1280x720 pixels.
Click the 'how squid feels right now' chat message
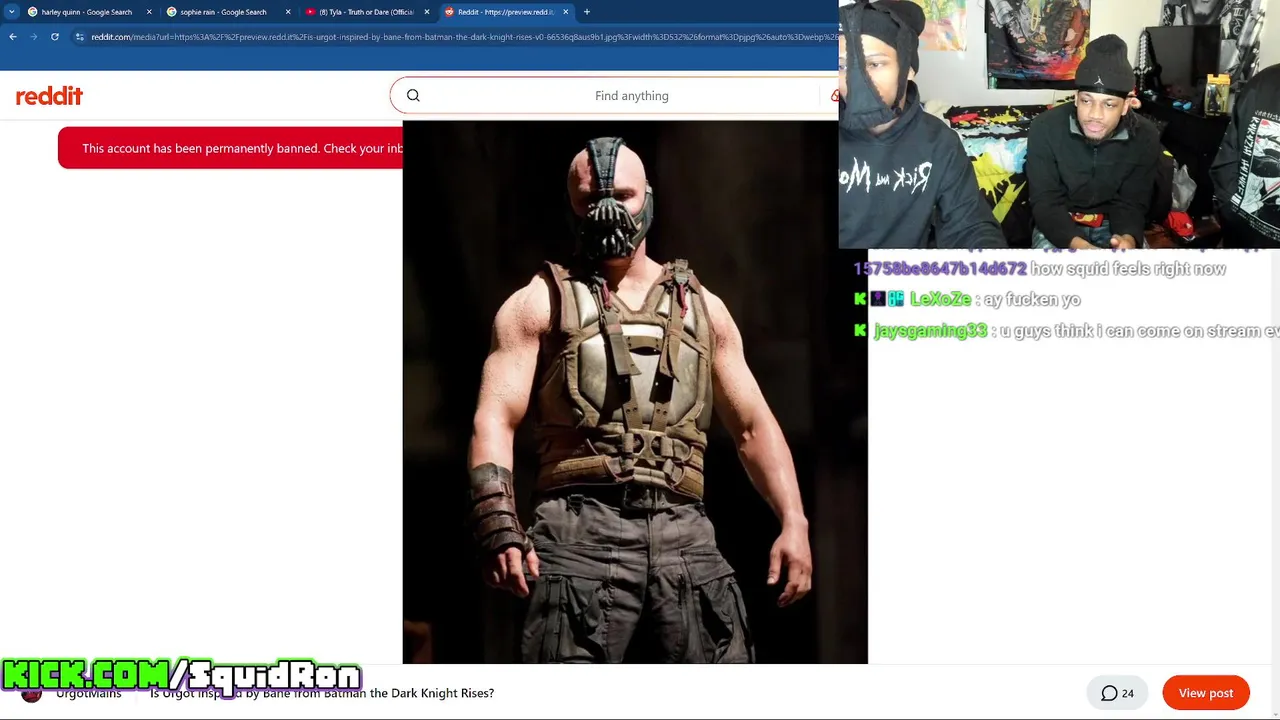tap(1128, 269)
